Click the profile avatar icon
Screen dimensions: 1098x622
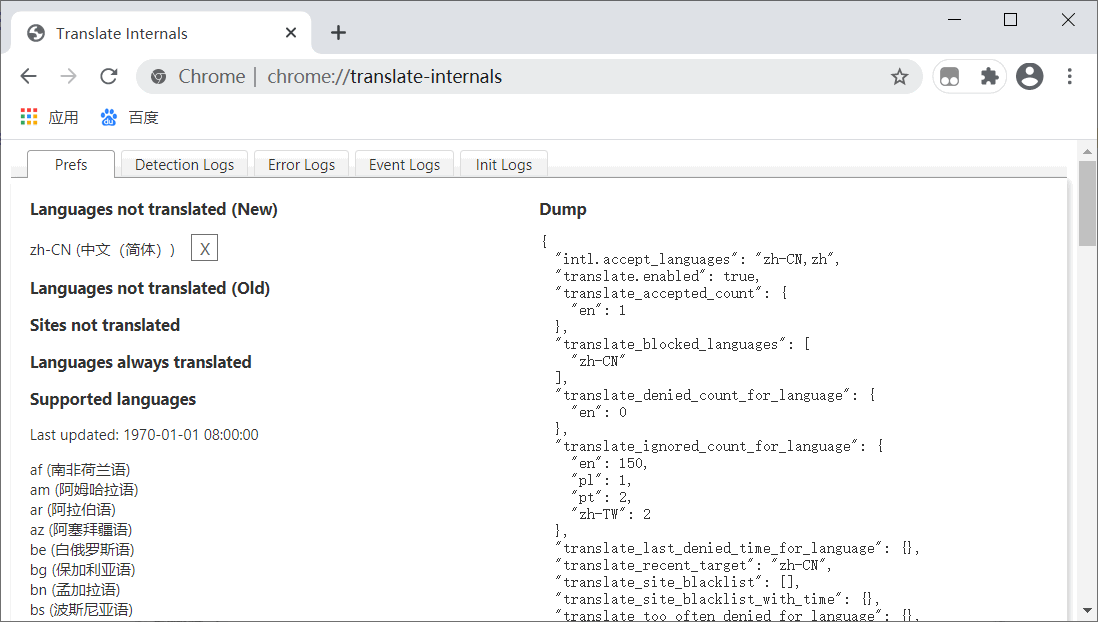[1029, 76]
